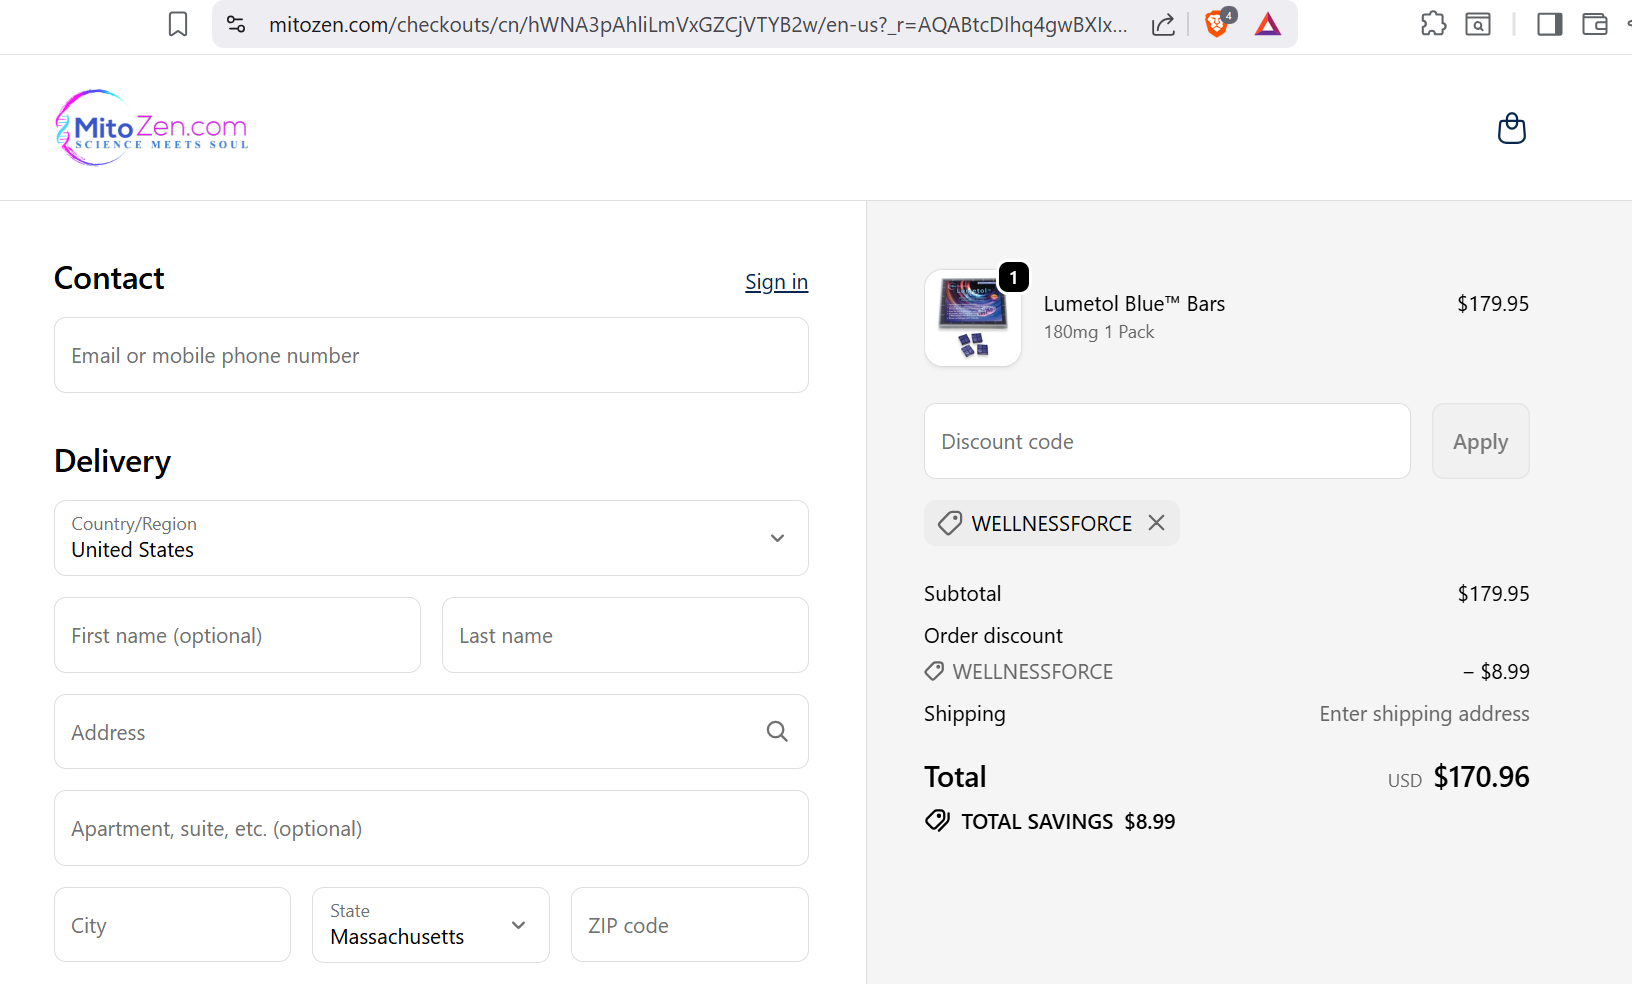Click the total savings tag icon
Screen dimensions: 1632x984
(x=937, y=821)
